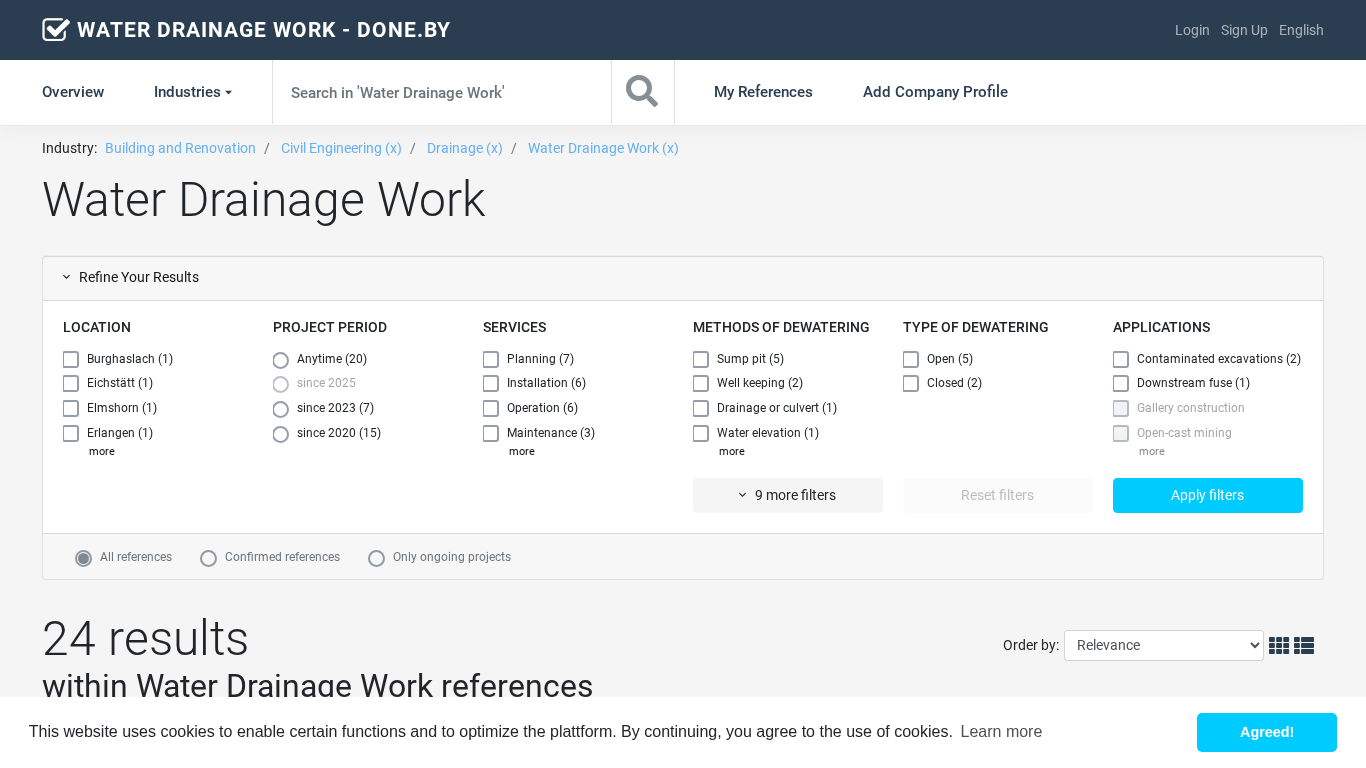Open the Order by Relevance dropdown

tap(1163, 646)
